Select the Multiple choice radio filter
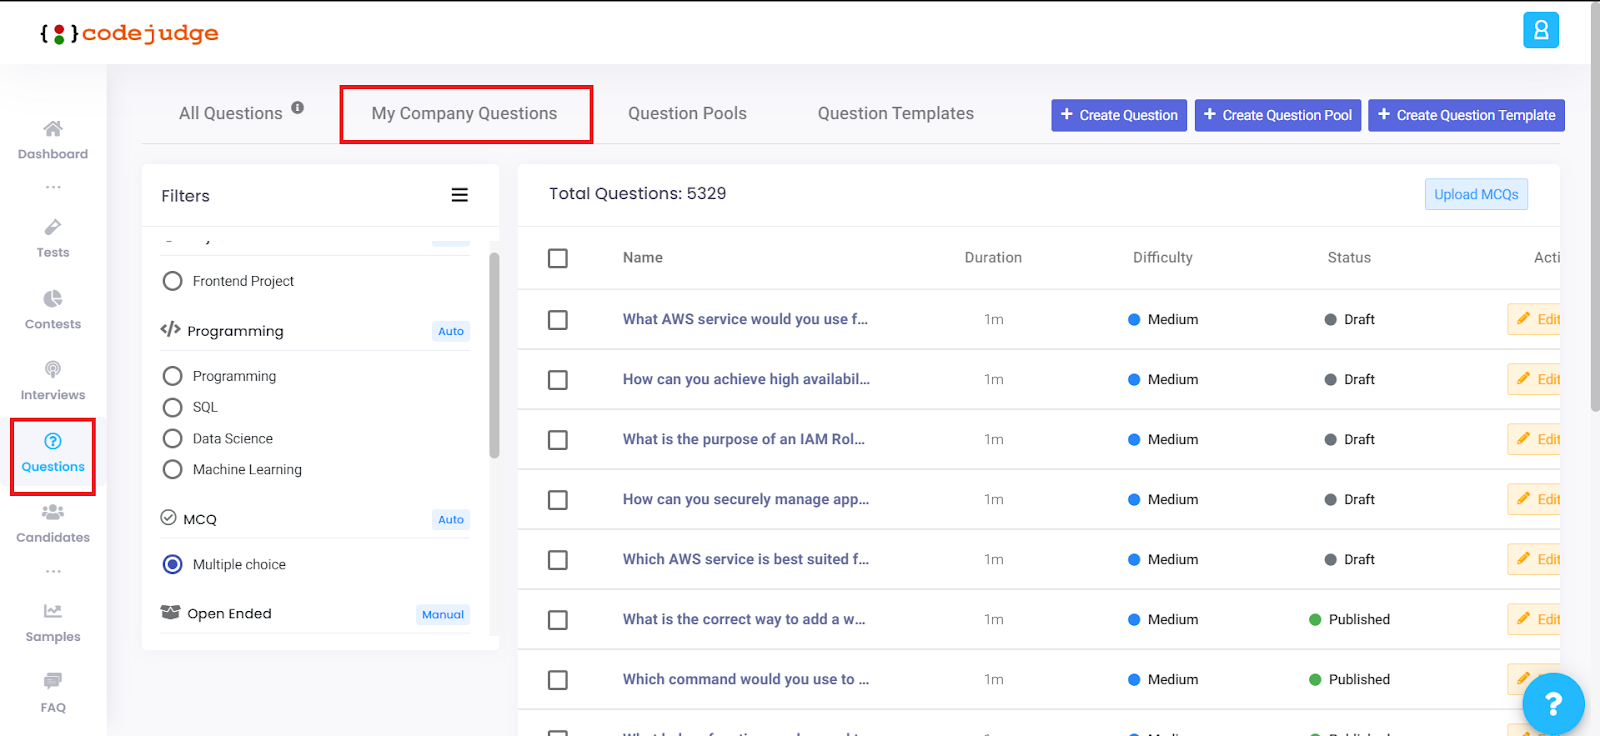 tap(172, 564)
